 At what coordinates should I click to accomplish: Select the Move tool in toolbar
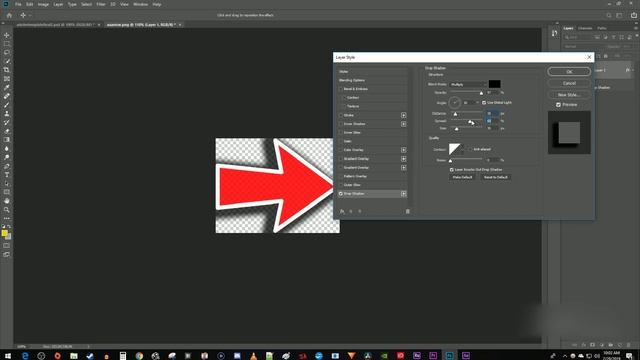point(7,36)
